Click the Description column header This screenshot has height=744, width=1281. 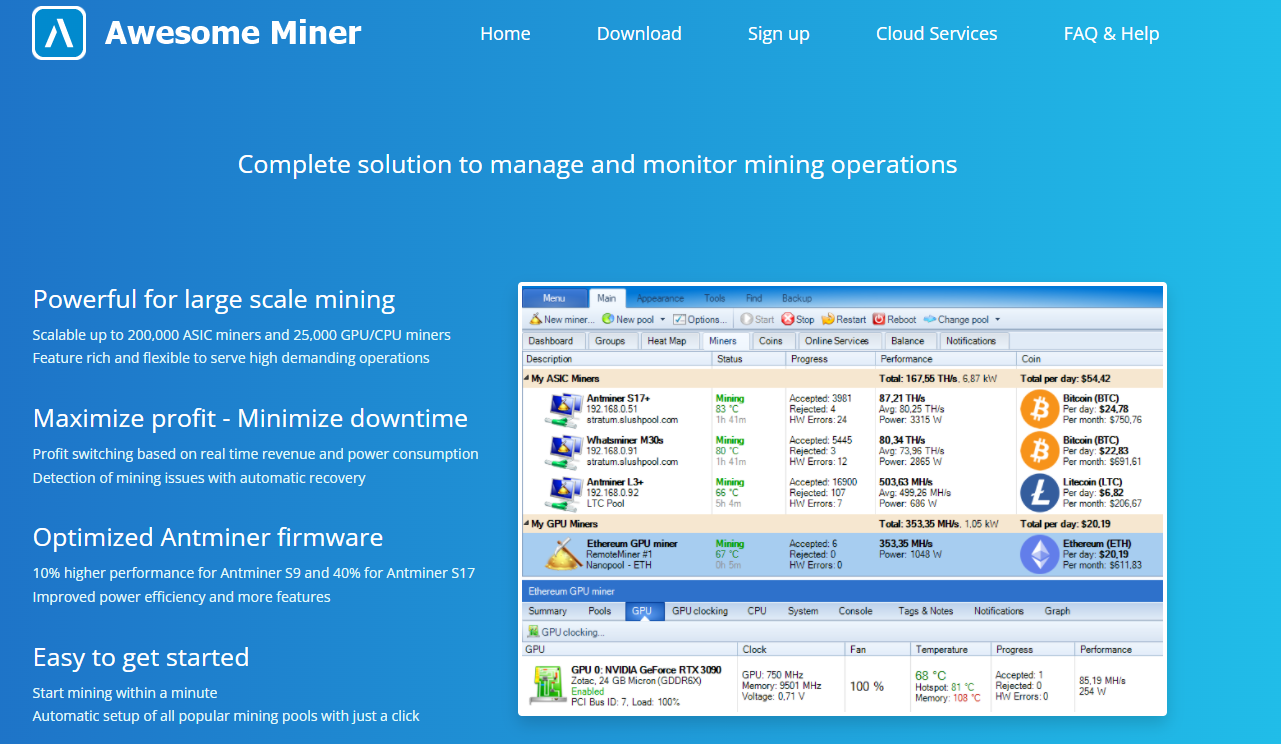coord(617,358)
